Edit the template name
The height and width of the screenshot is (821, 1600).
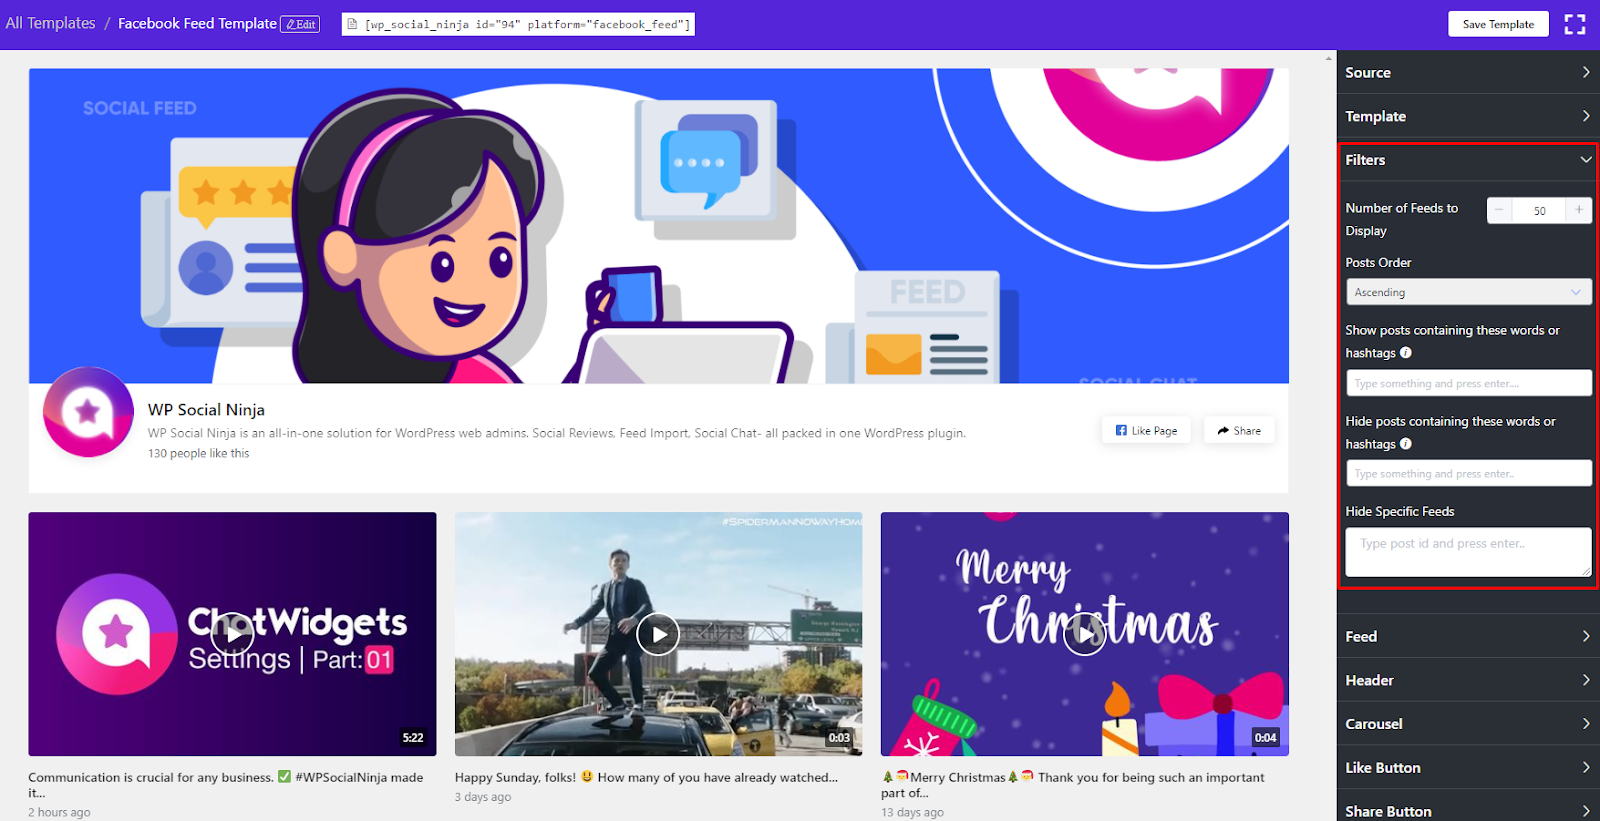(x=300, y=24)
